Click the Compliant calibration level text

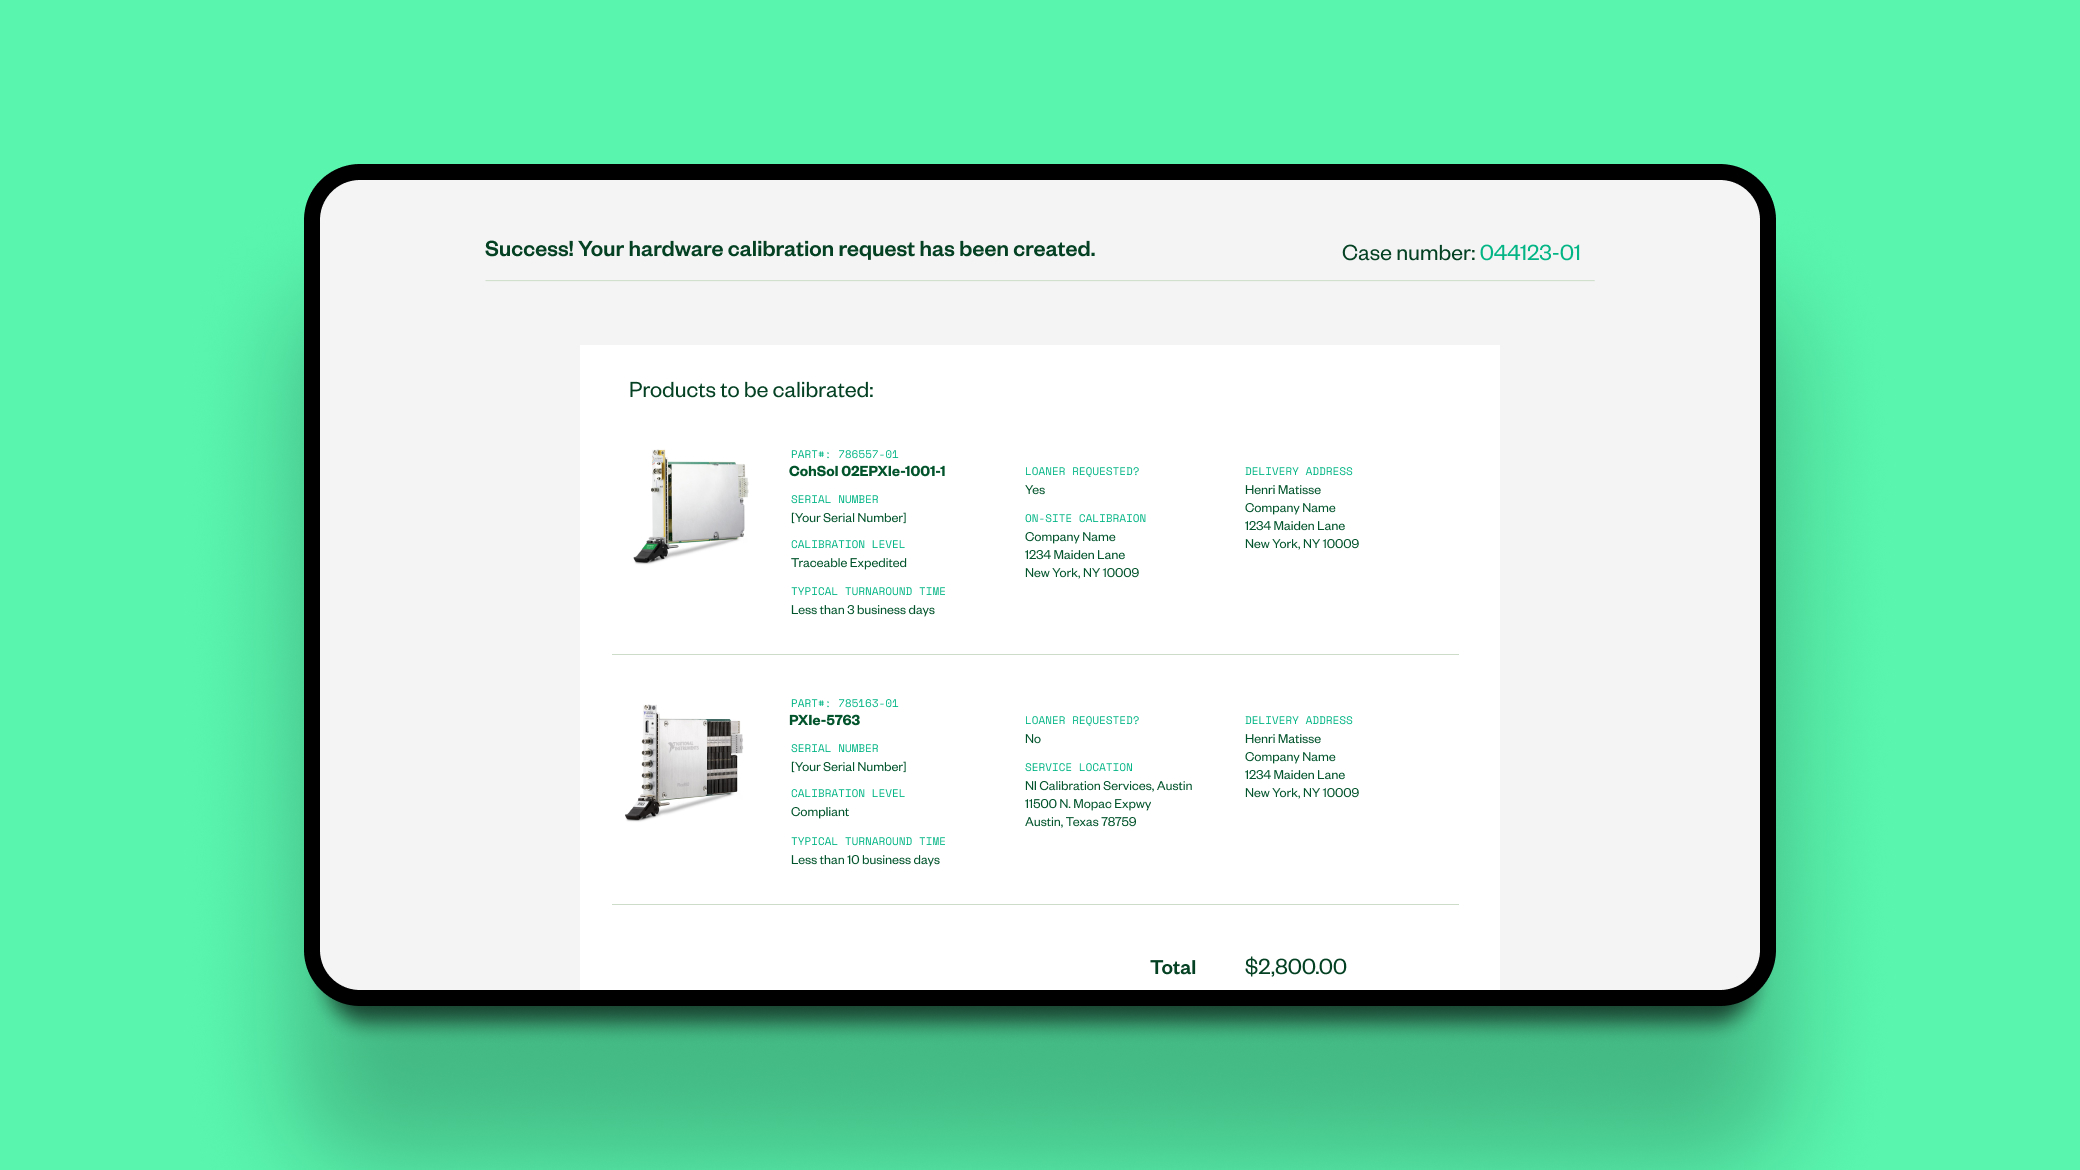coord(819,812)
